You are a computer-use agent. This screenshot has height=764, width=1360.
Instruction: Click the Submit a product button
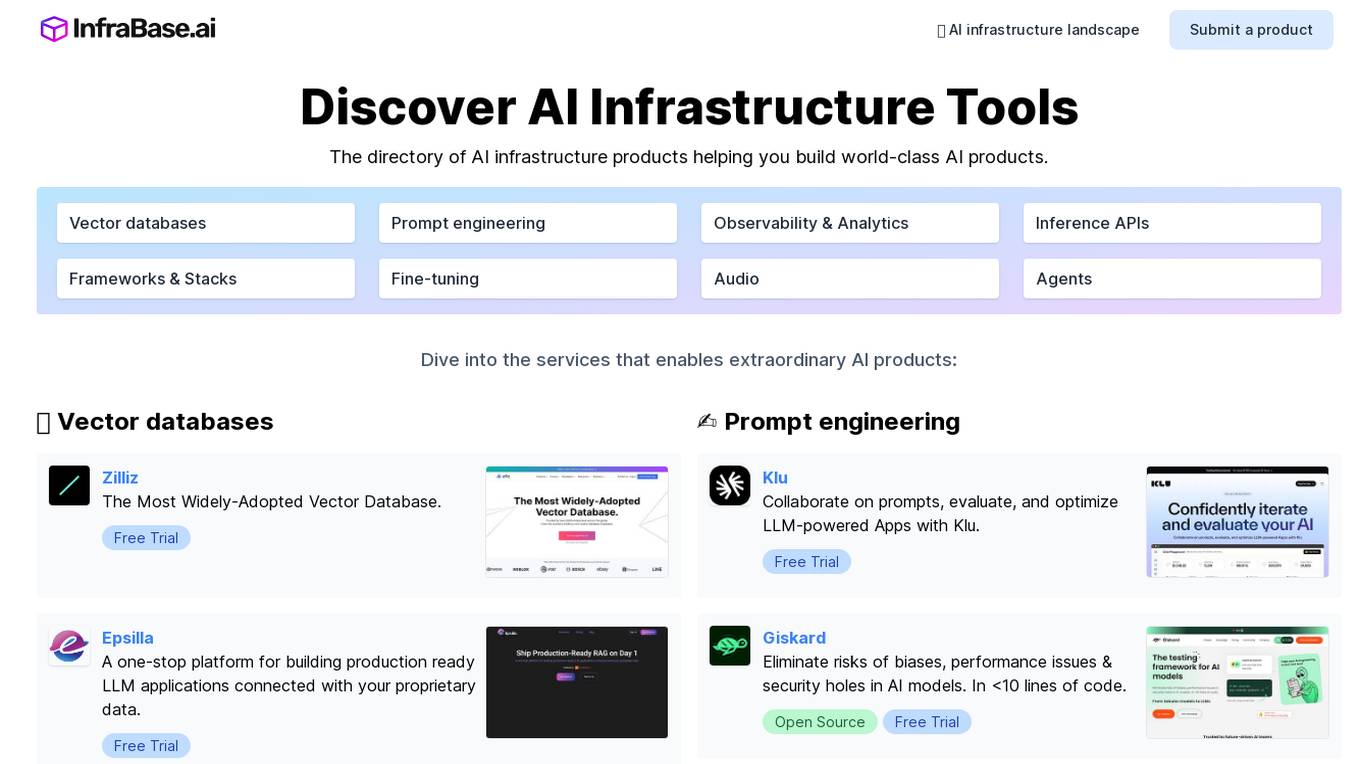click(x=1251, y=30)
